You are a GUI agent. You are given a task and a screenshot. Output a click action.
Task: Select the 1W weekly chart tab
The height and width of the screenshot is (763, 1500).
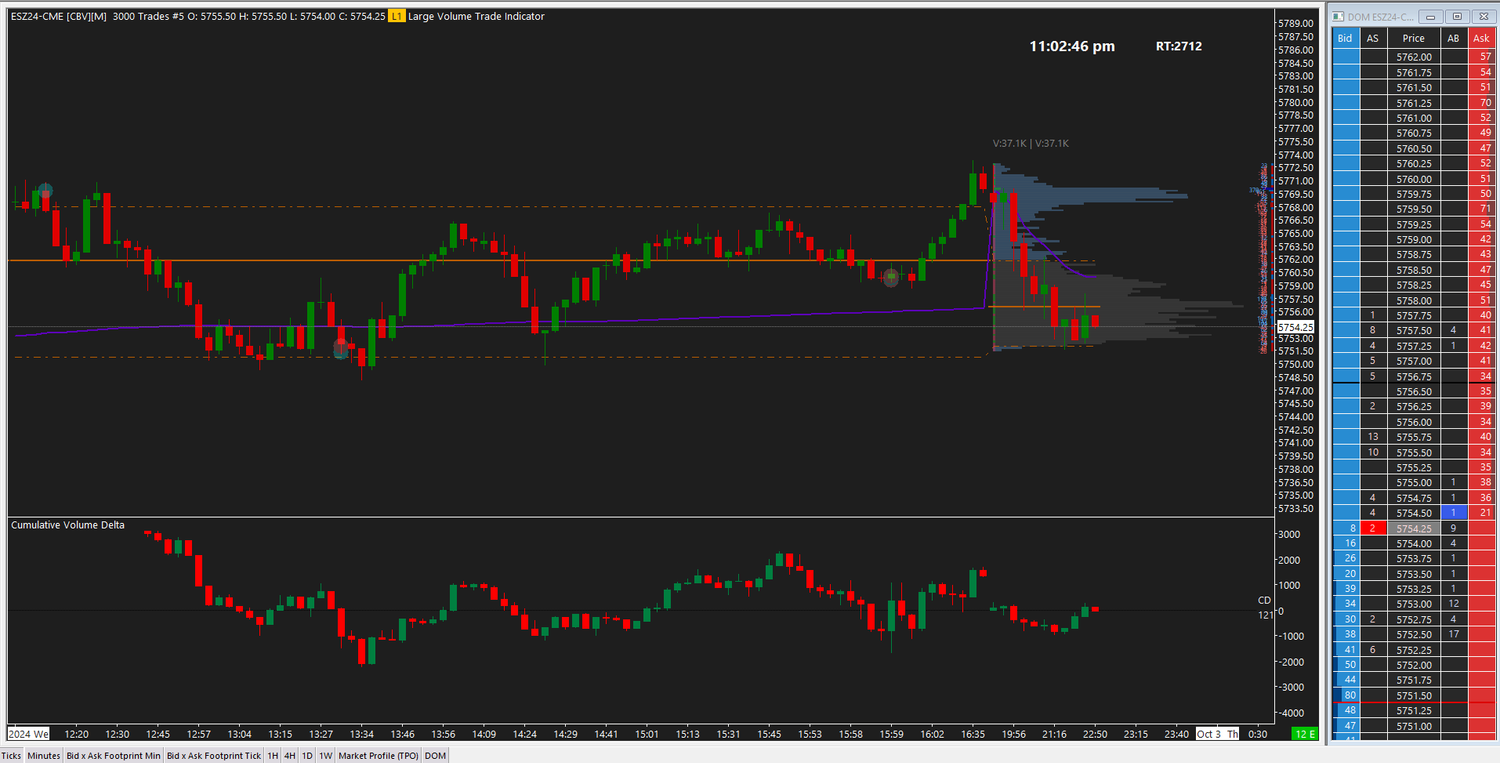pos(325,755)
